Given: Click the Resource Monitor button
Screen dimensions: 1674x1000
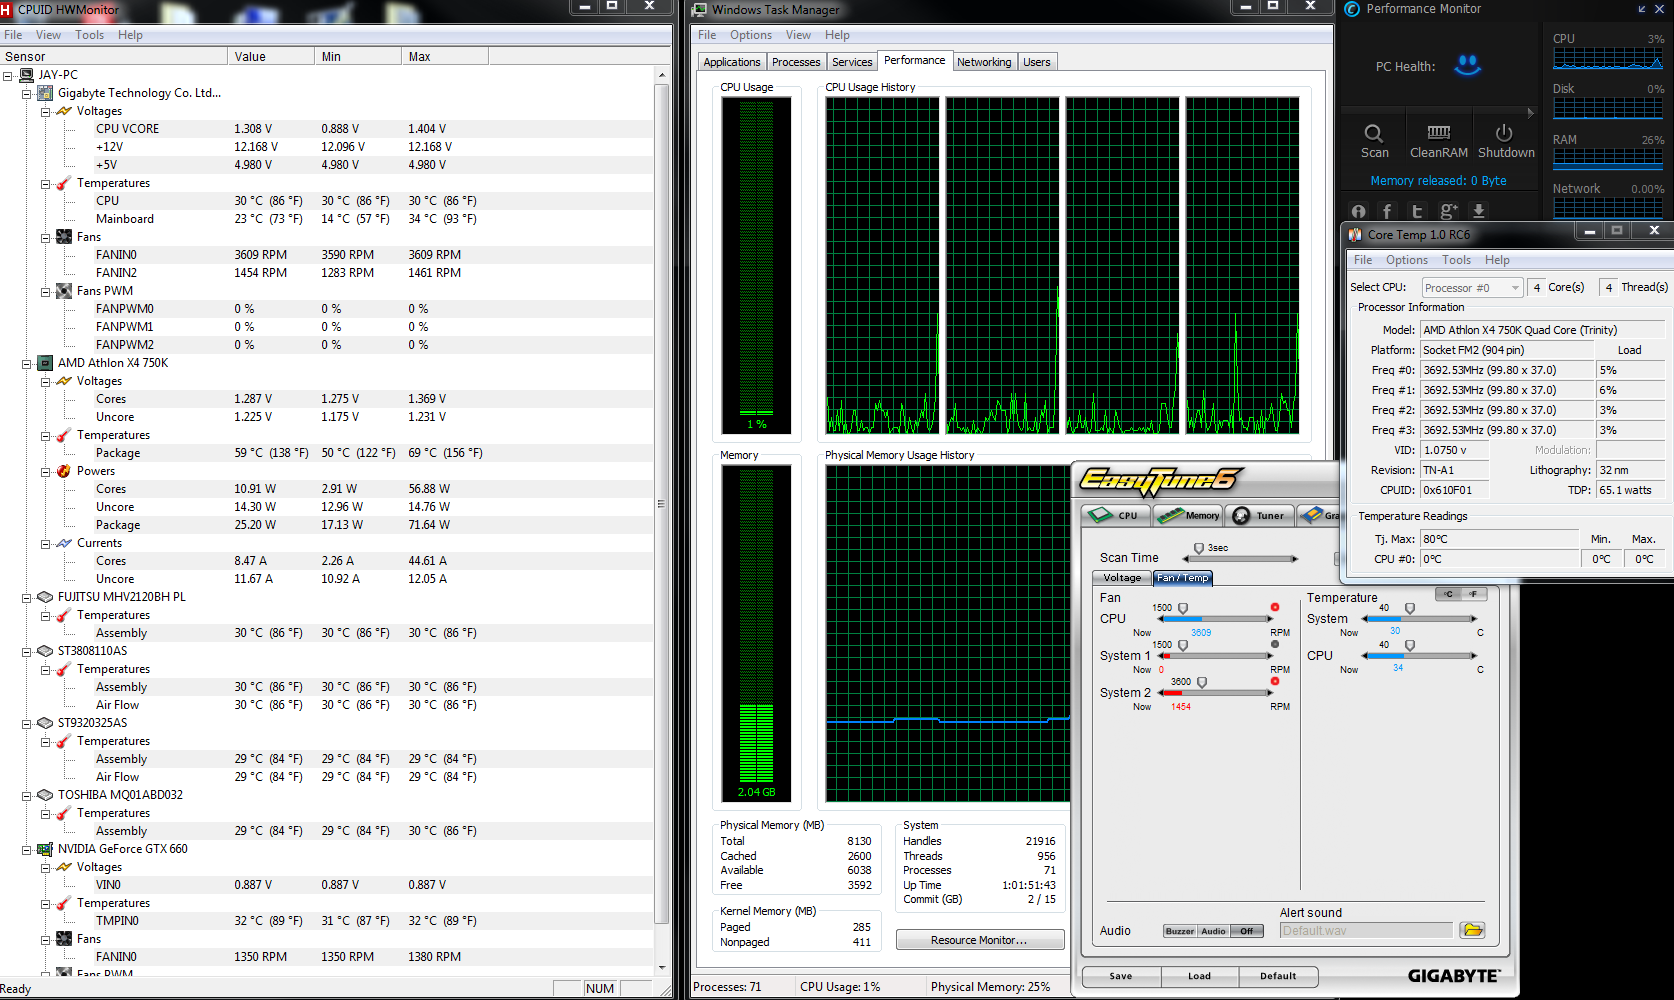Looking at the screenshot, I should [980, 940].
